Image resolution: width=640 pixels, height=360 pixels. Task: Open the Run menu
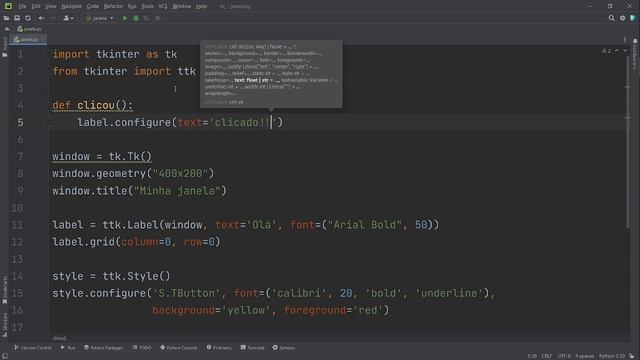tap(132, 6)
